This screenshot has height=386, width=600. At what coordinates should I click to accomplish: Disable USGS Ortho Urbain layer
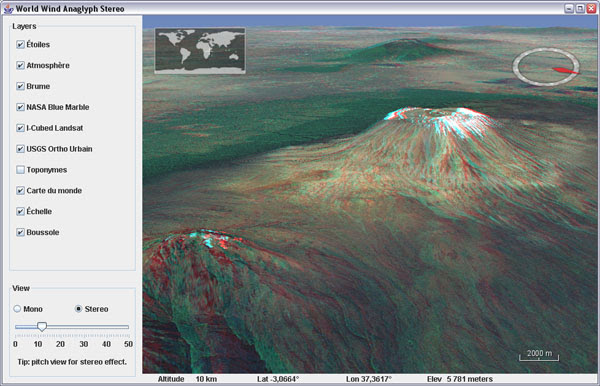click(20, 149)
